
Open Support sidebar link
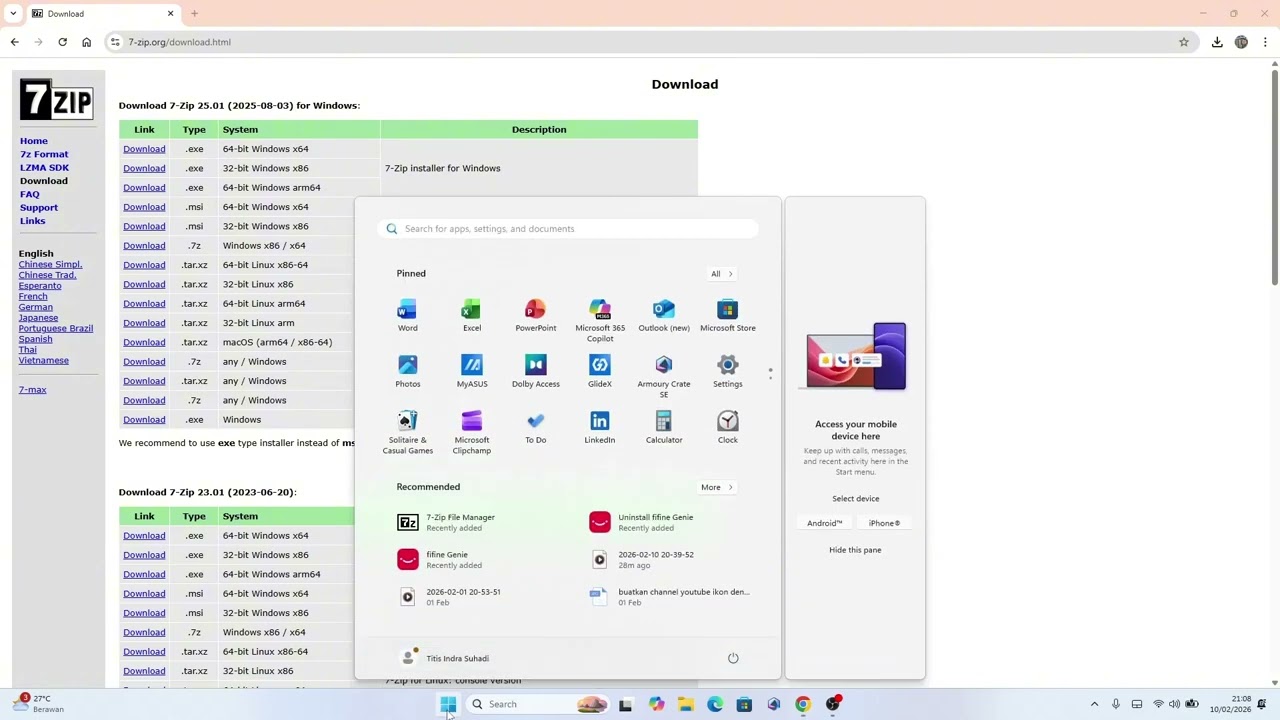tap(39, 207)
